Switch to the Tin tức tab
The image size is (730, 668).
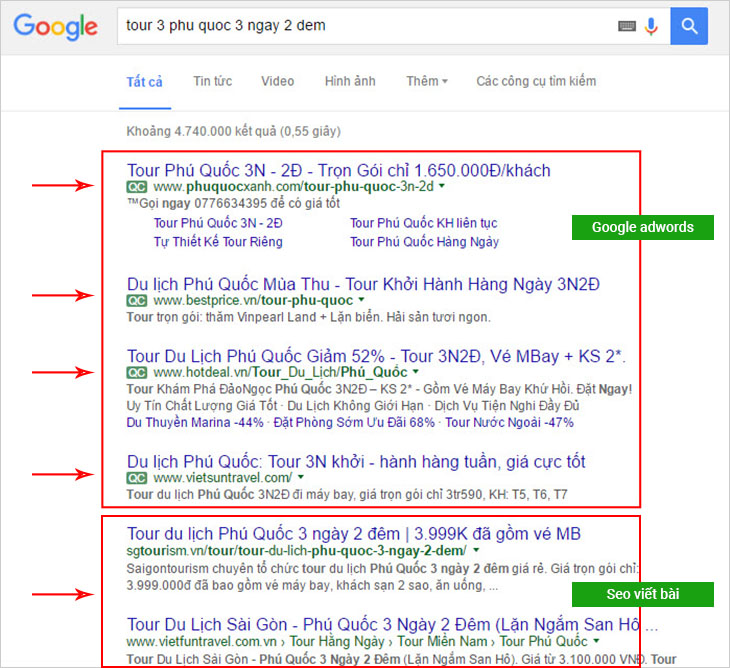213,81
